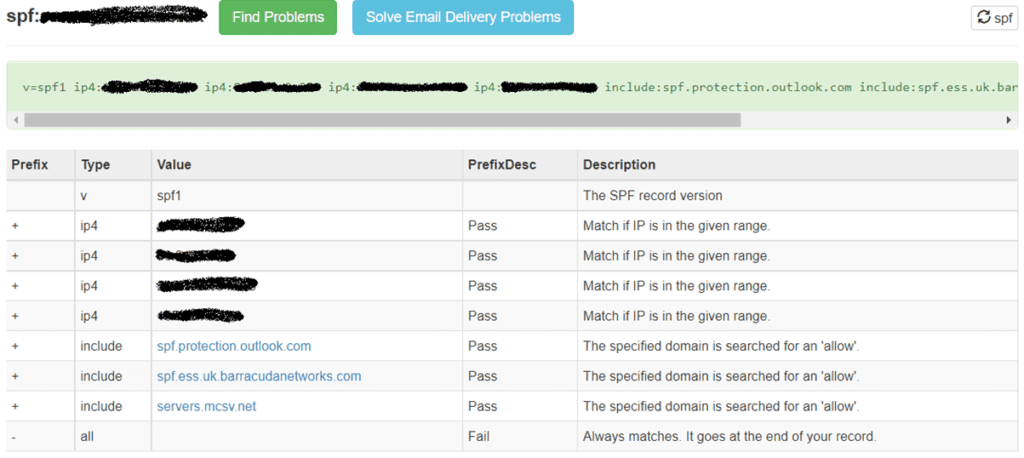Click the v=spf1 record text box
Viewport: 1024px width, 458px height.
coord(500,87)
